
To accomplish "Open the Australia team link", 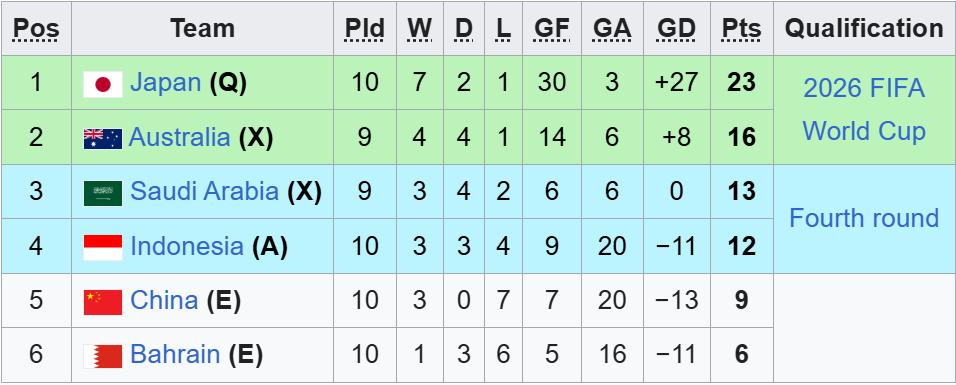I will [x=179, y=137].
